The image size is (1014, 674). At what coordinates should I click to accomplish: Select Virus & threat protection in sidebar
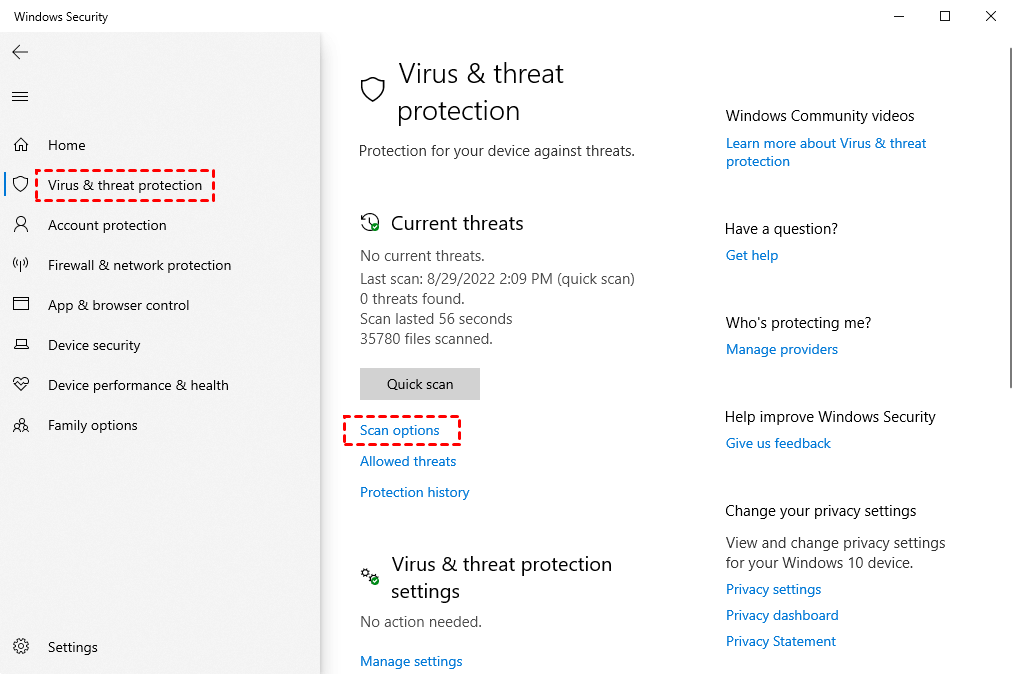coord(125,185)
